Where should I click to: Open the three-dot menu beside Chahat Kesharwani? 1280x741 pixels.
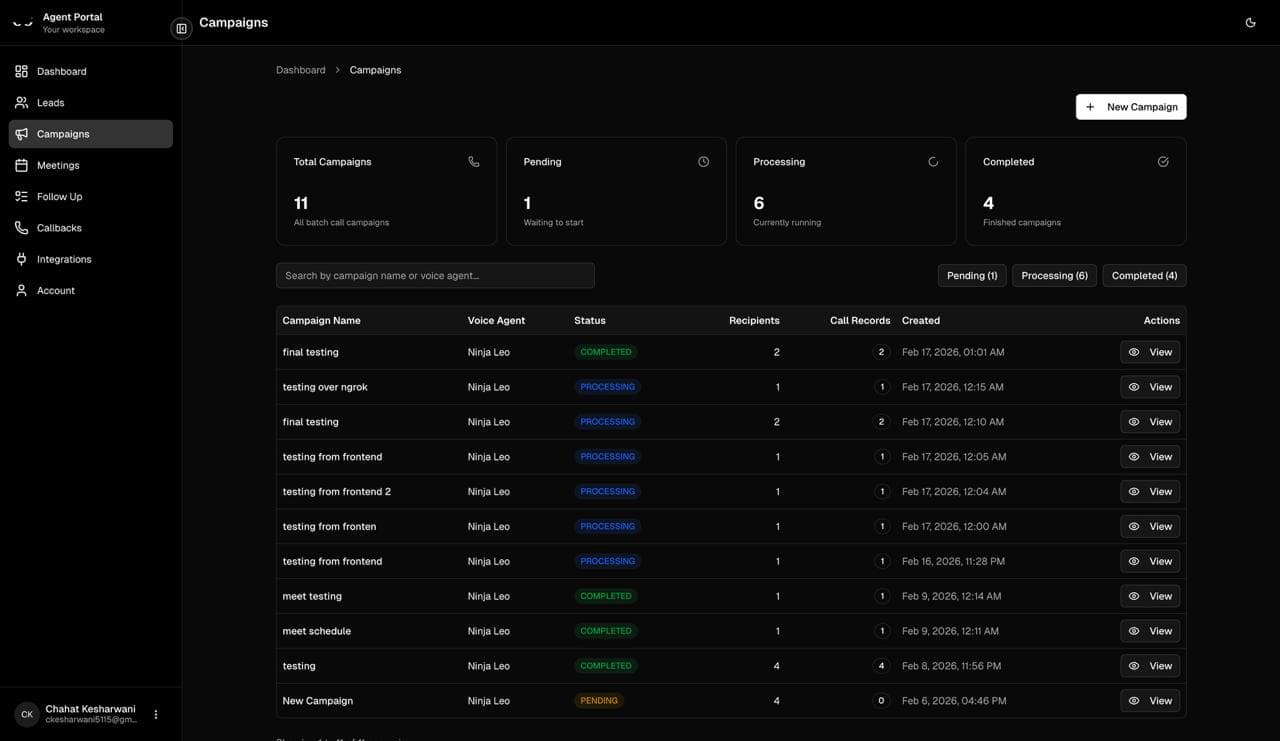(x=155, y=713)
